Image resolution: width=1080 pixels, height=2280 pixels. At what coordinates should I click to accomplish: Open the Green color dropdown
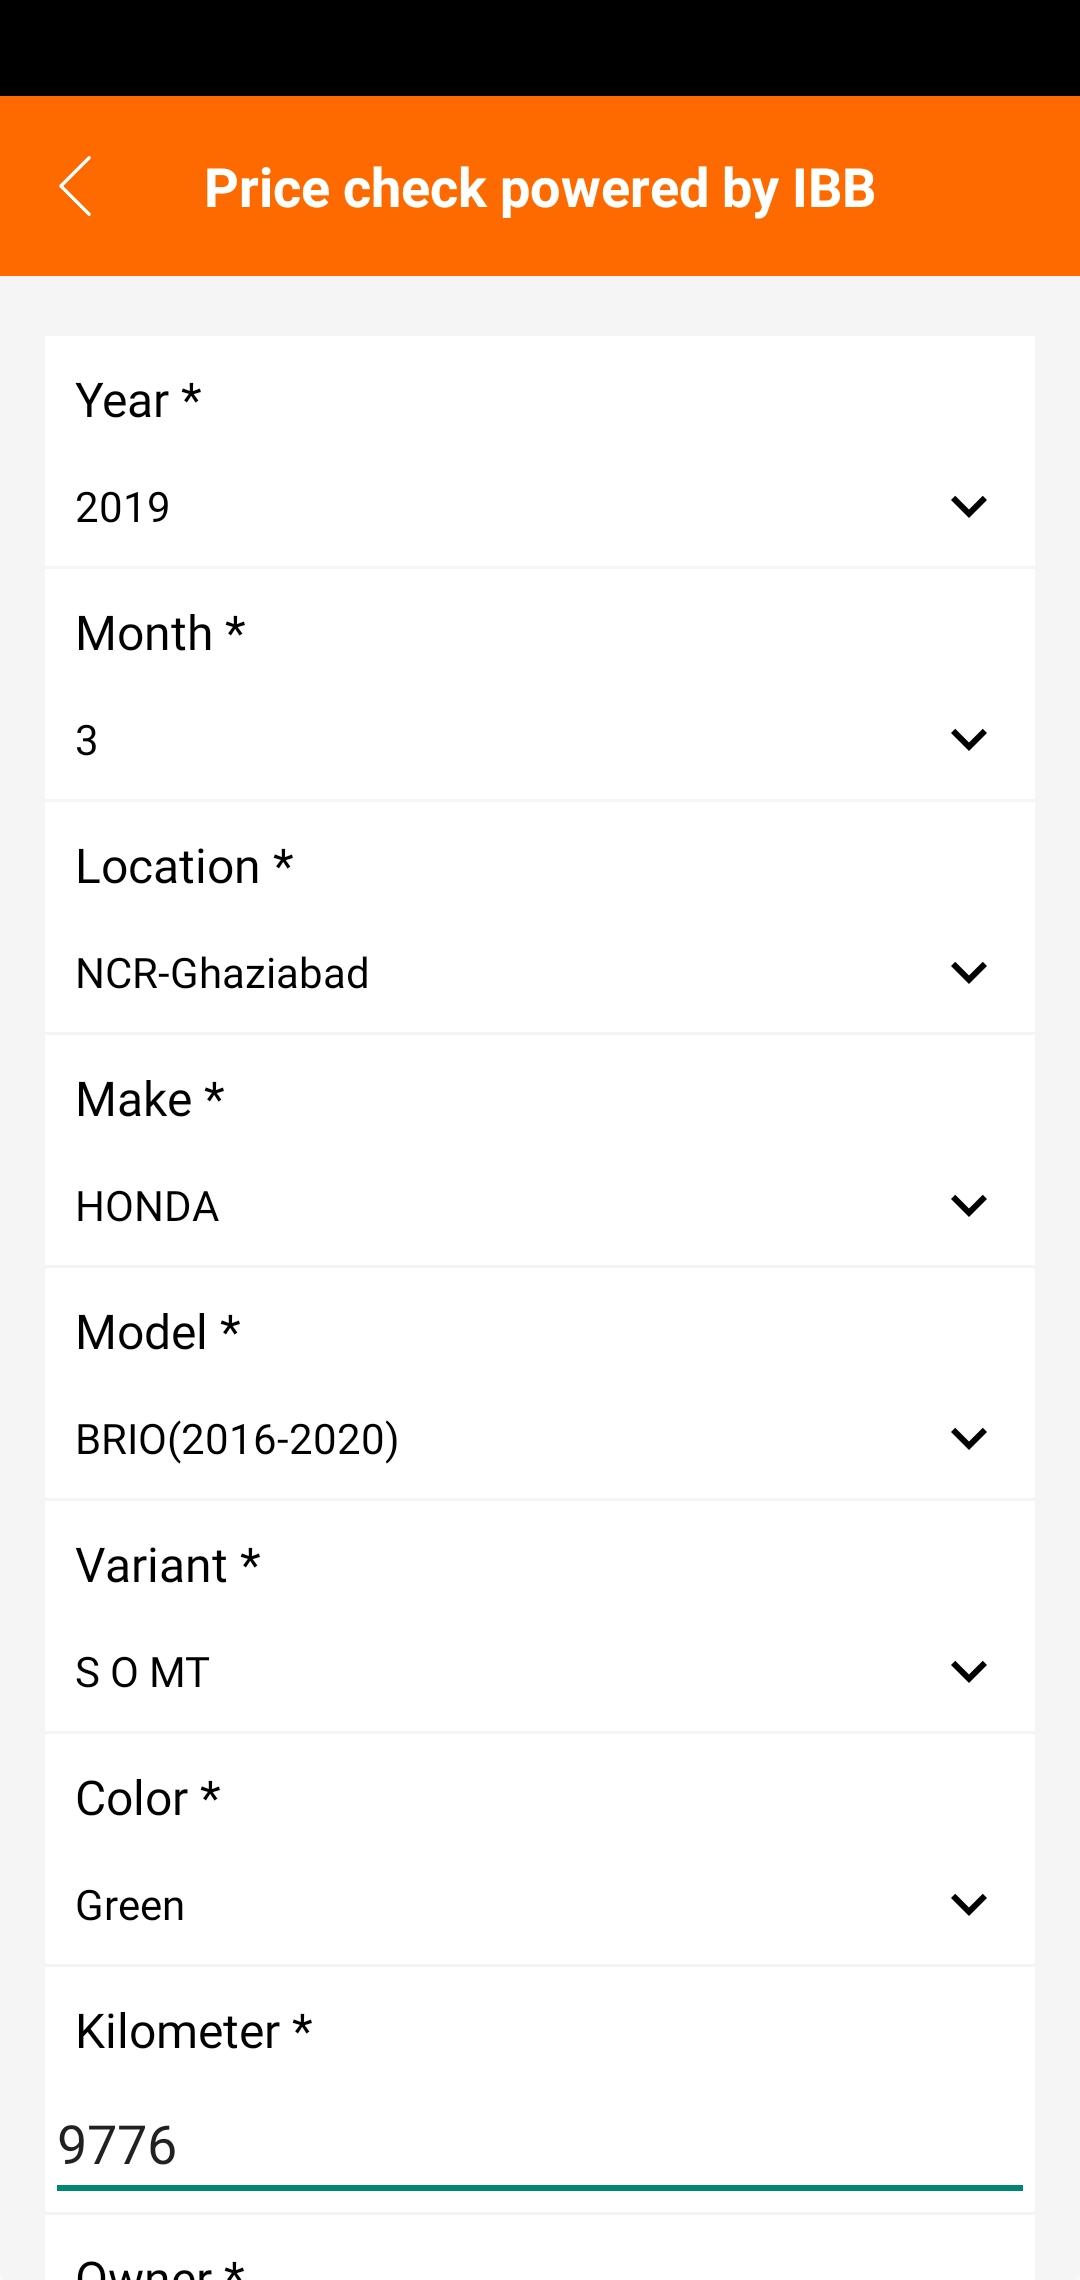pyautogui.click(x=540, y=1905)
